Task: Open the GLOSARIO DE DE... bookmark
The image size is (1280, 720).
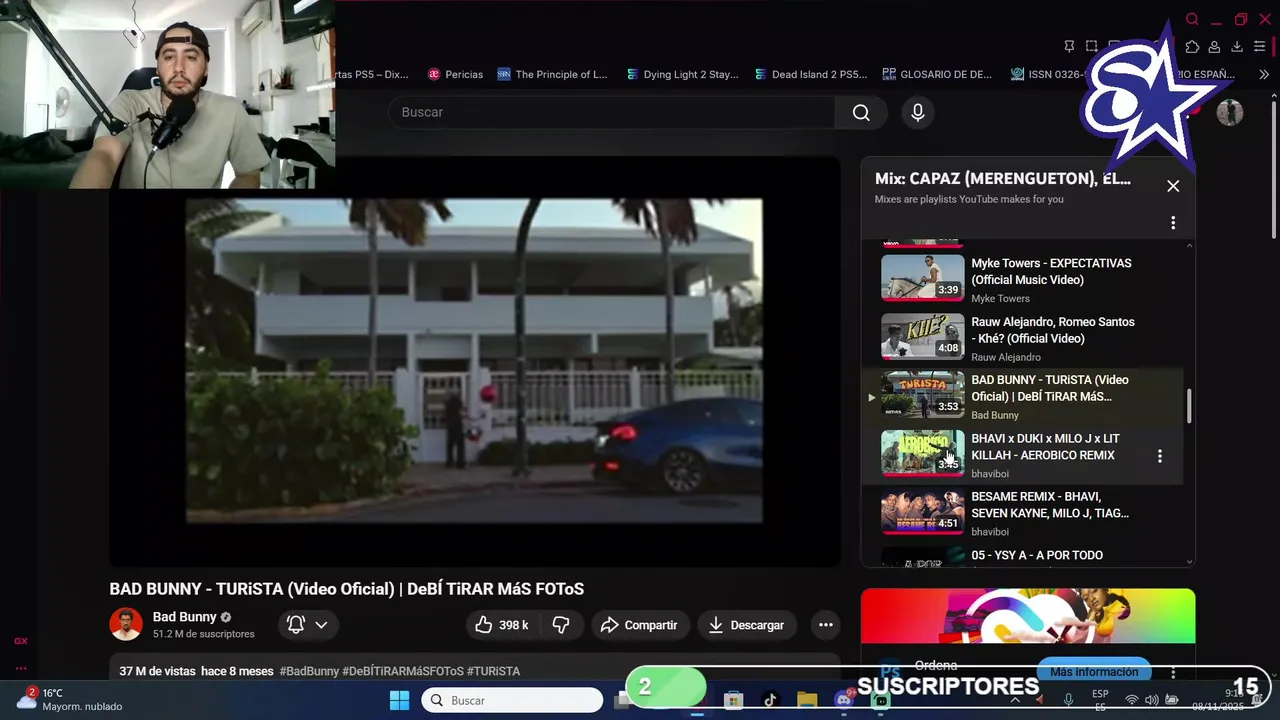Action: [937, 74]
